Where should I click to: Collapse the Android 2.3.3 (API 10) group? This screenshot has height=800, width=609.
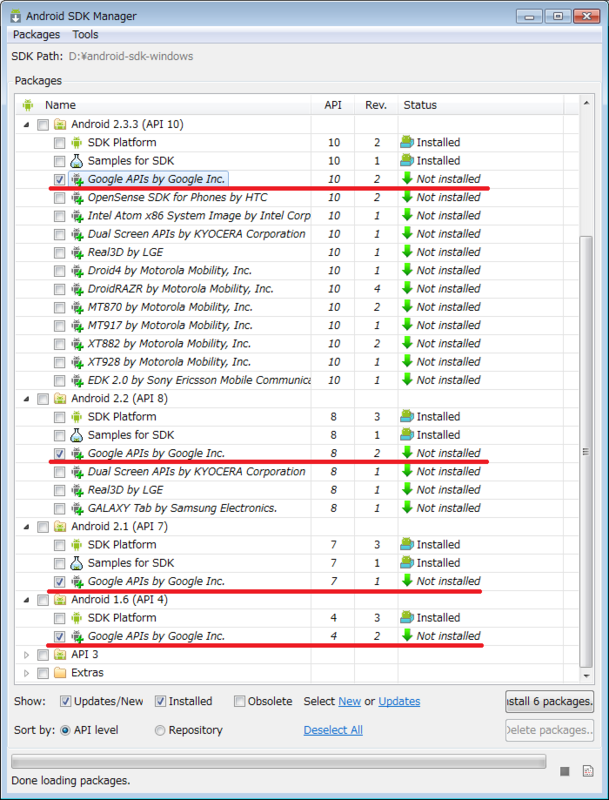(27, 124)
